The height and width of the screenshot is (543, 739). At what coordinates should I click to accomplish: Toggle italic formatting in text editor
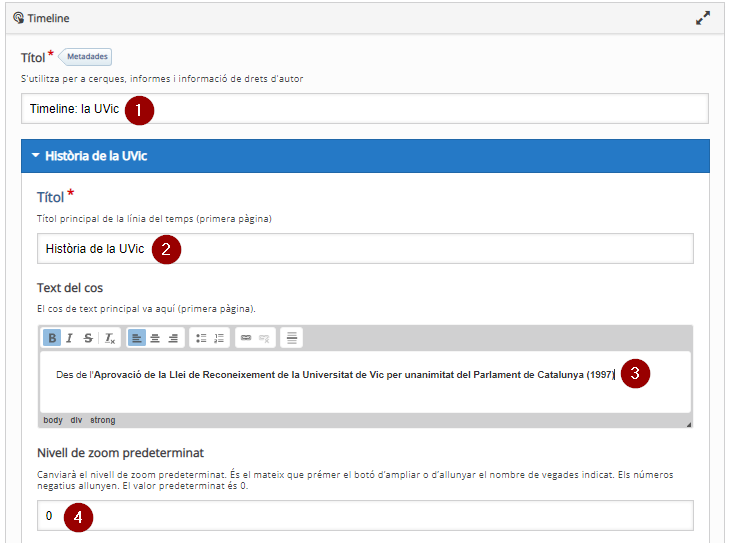[x=70, y=338]
